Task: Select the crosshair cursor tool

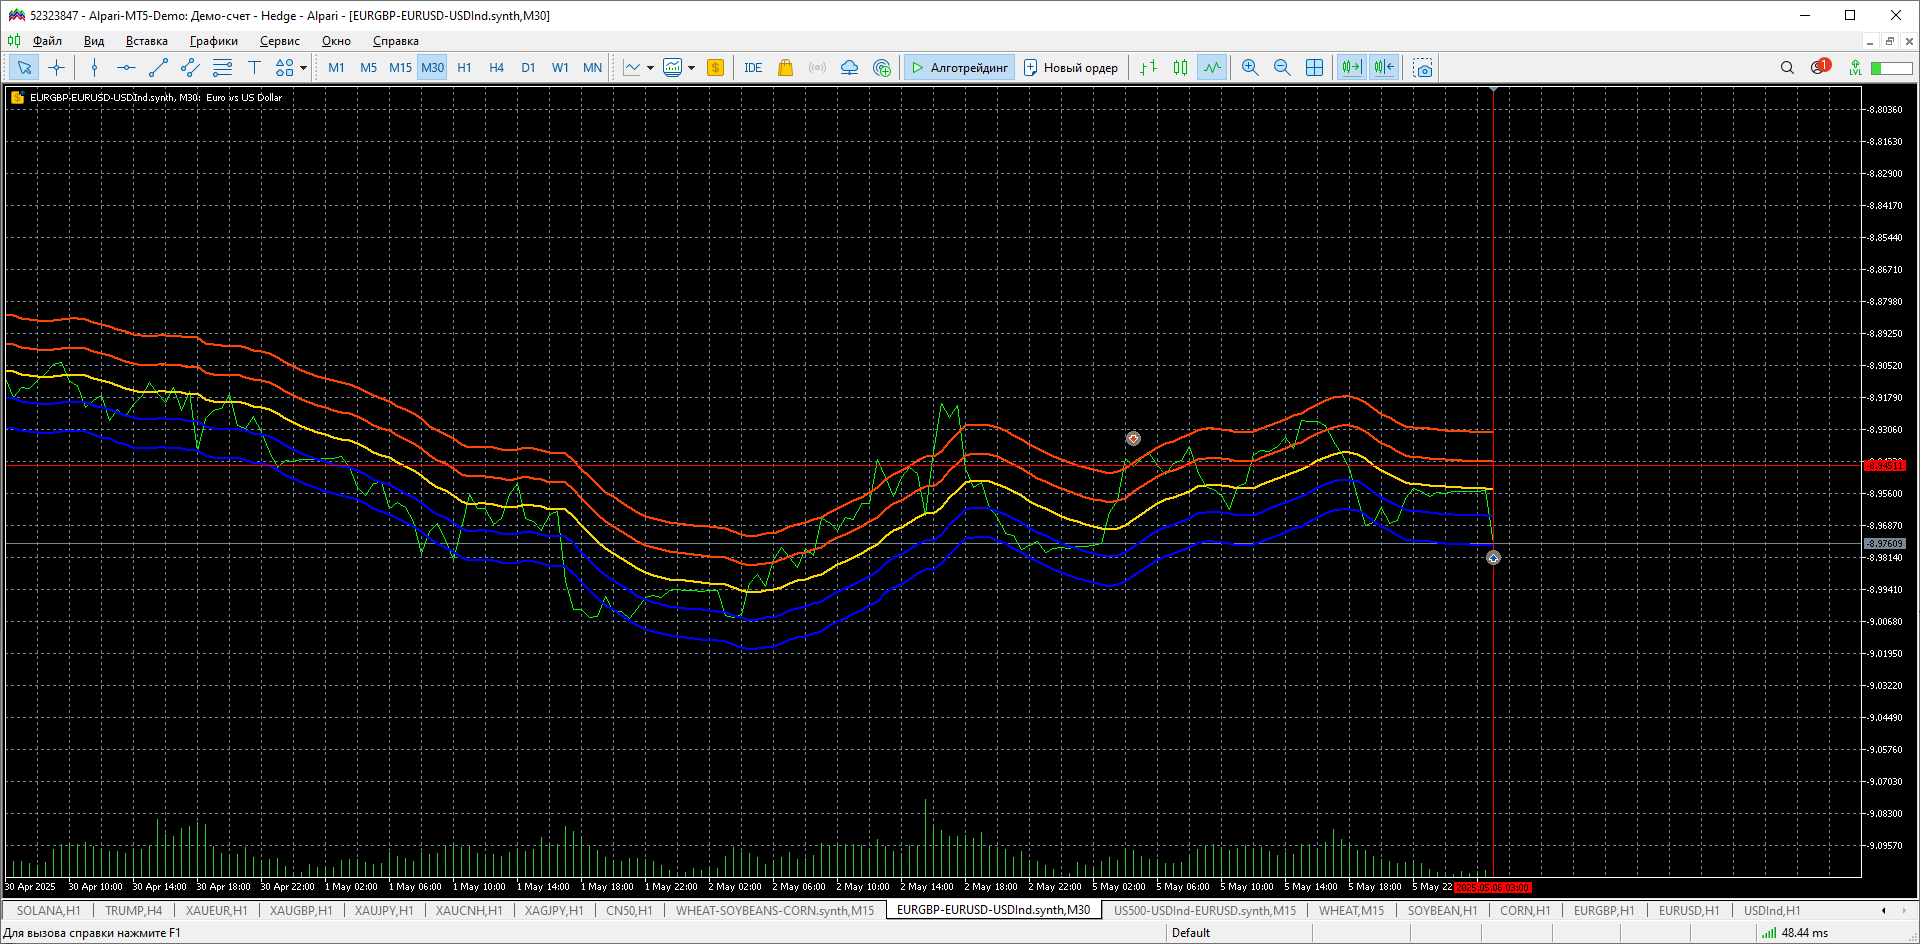Action: (57, 68)
